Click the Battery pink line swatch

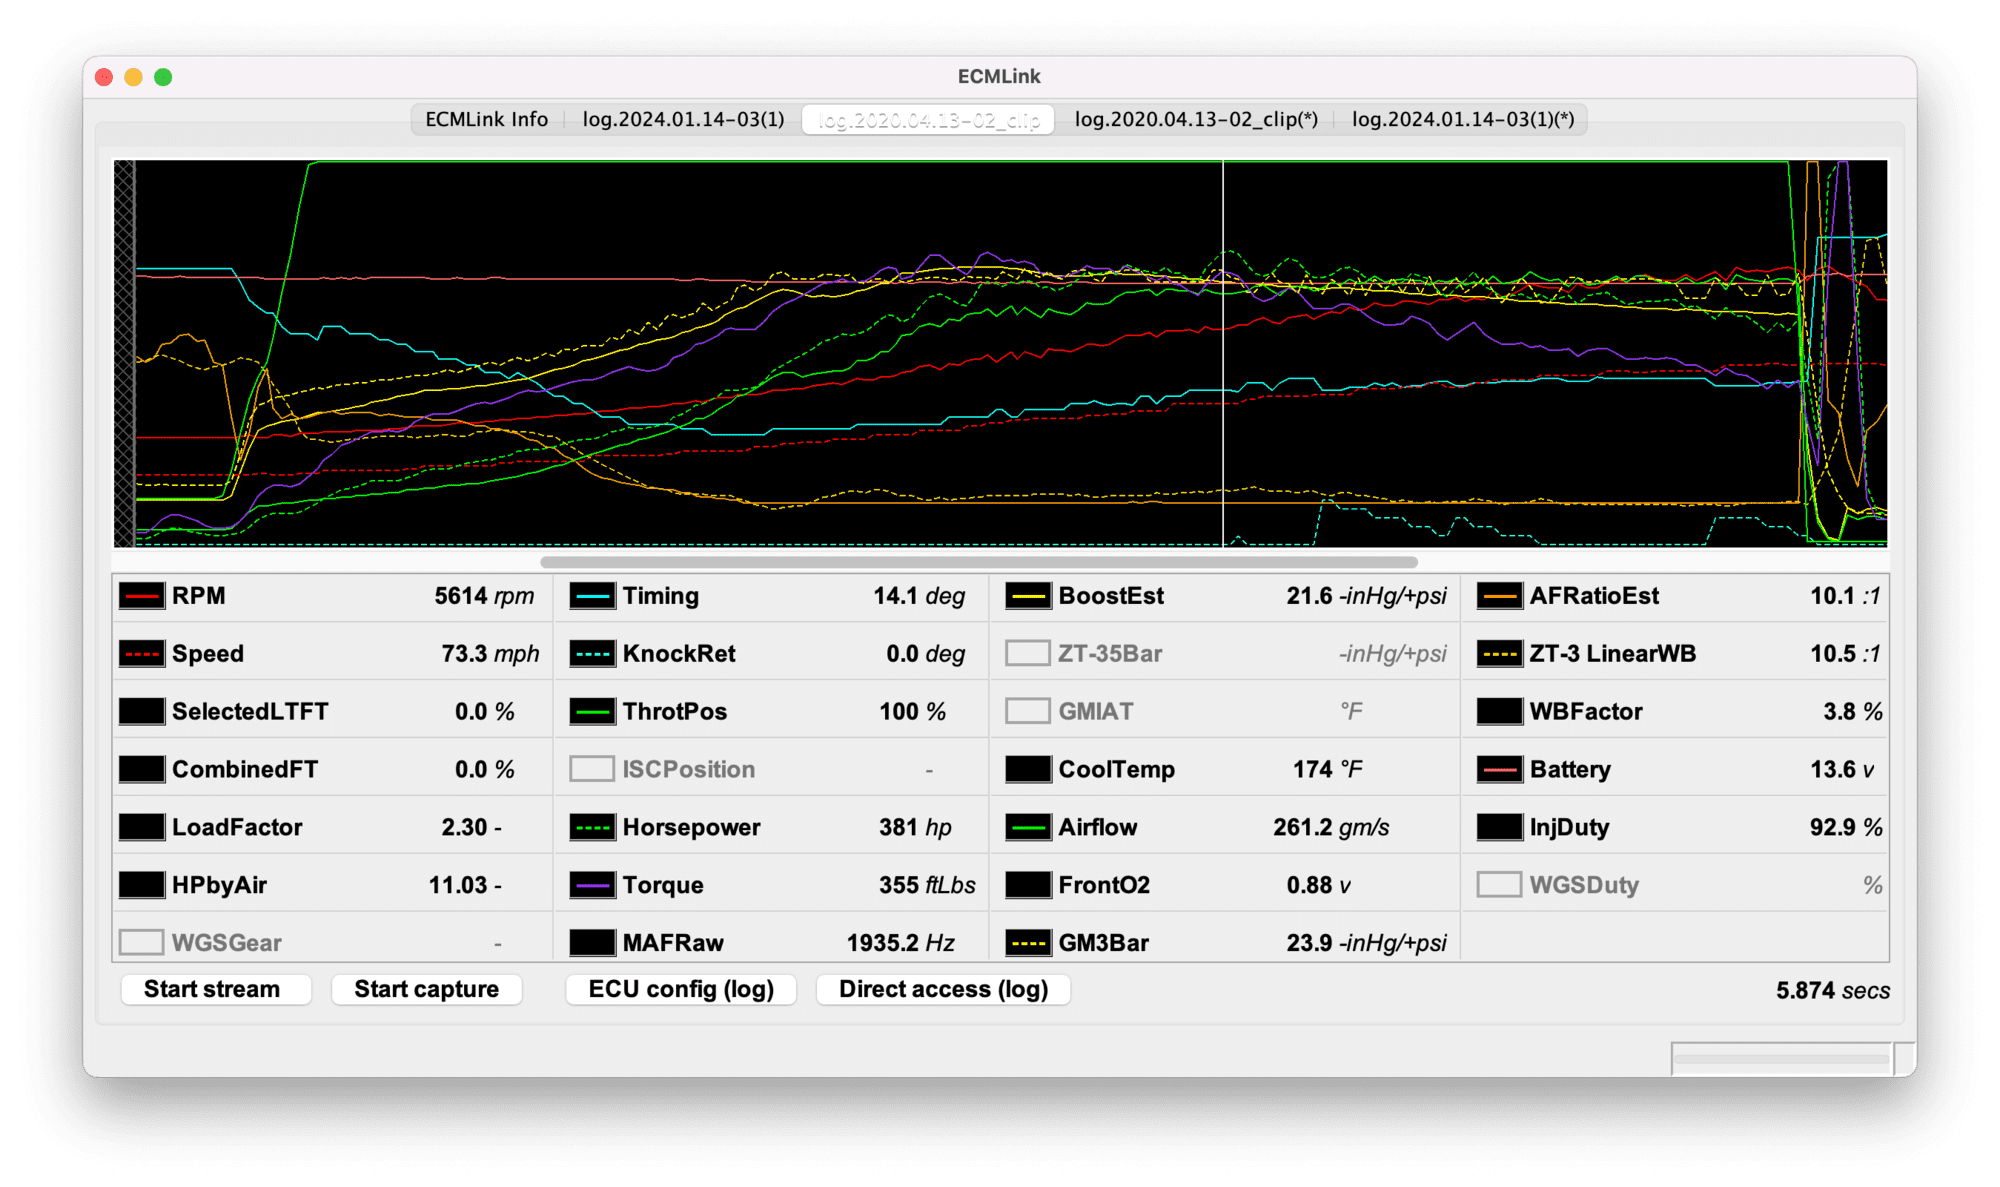(x=1499, y=770)
